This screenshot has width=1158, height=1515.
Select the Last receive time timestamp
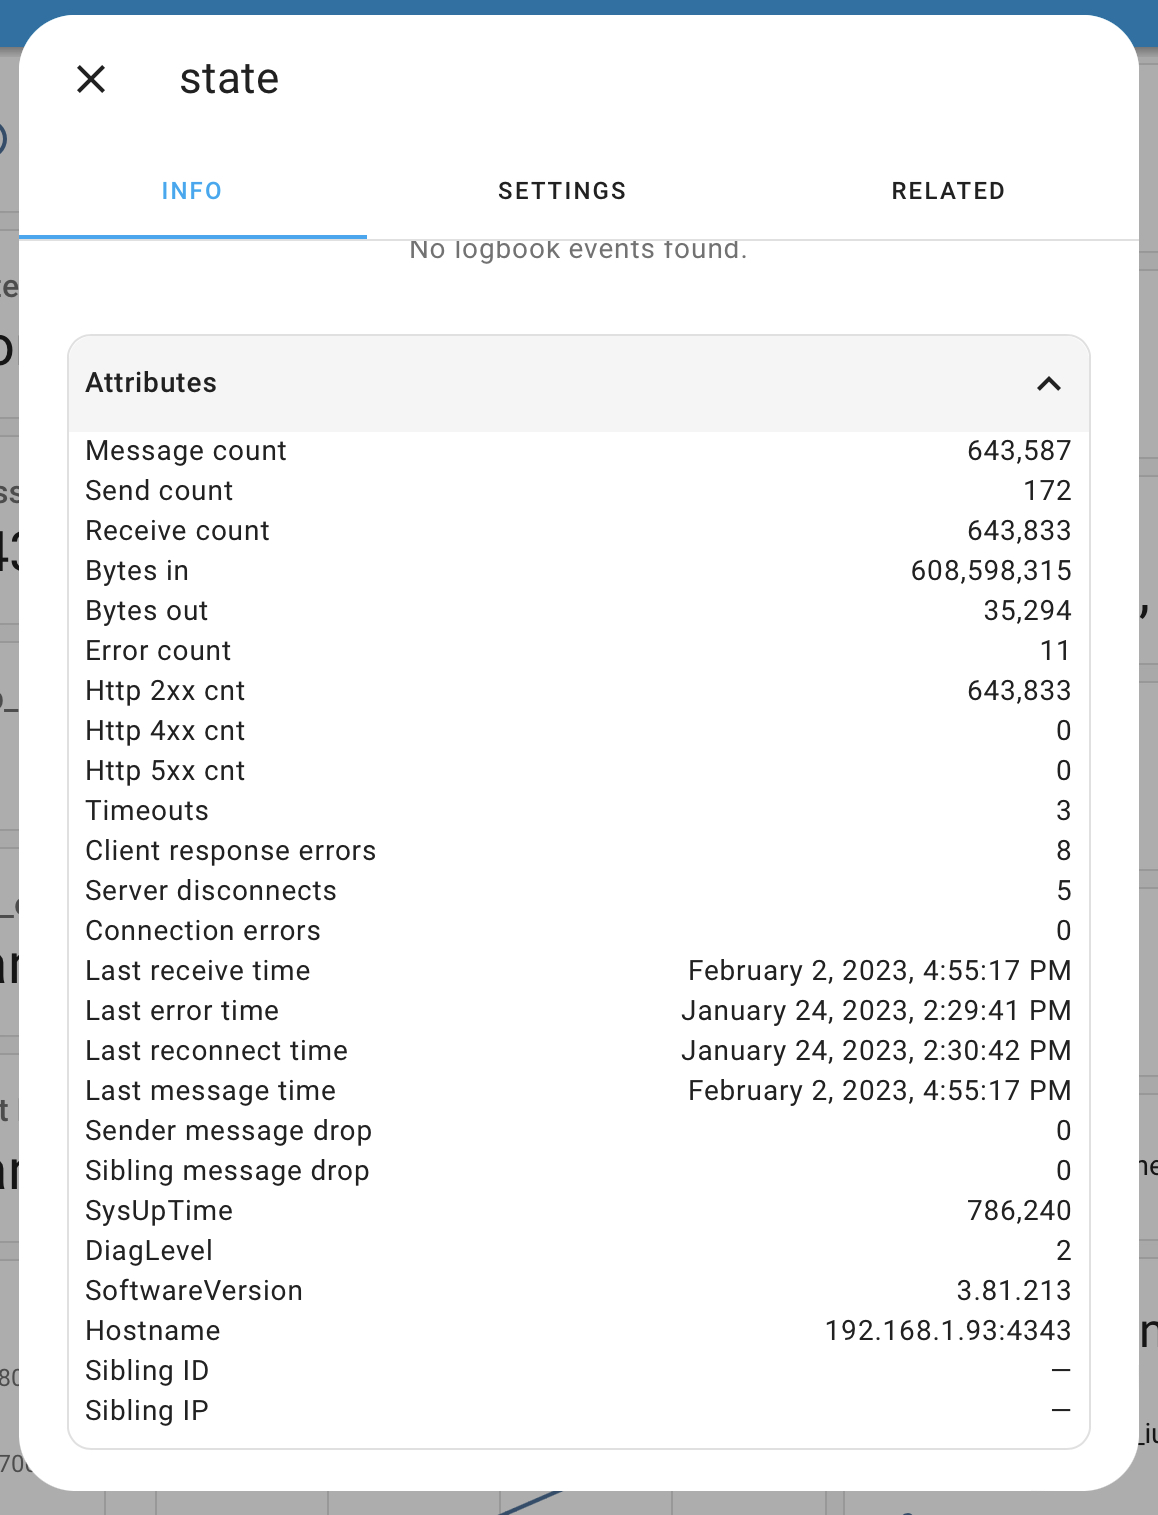(x=878, y=971)
